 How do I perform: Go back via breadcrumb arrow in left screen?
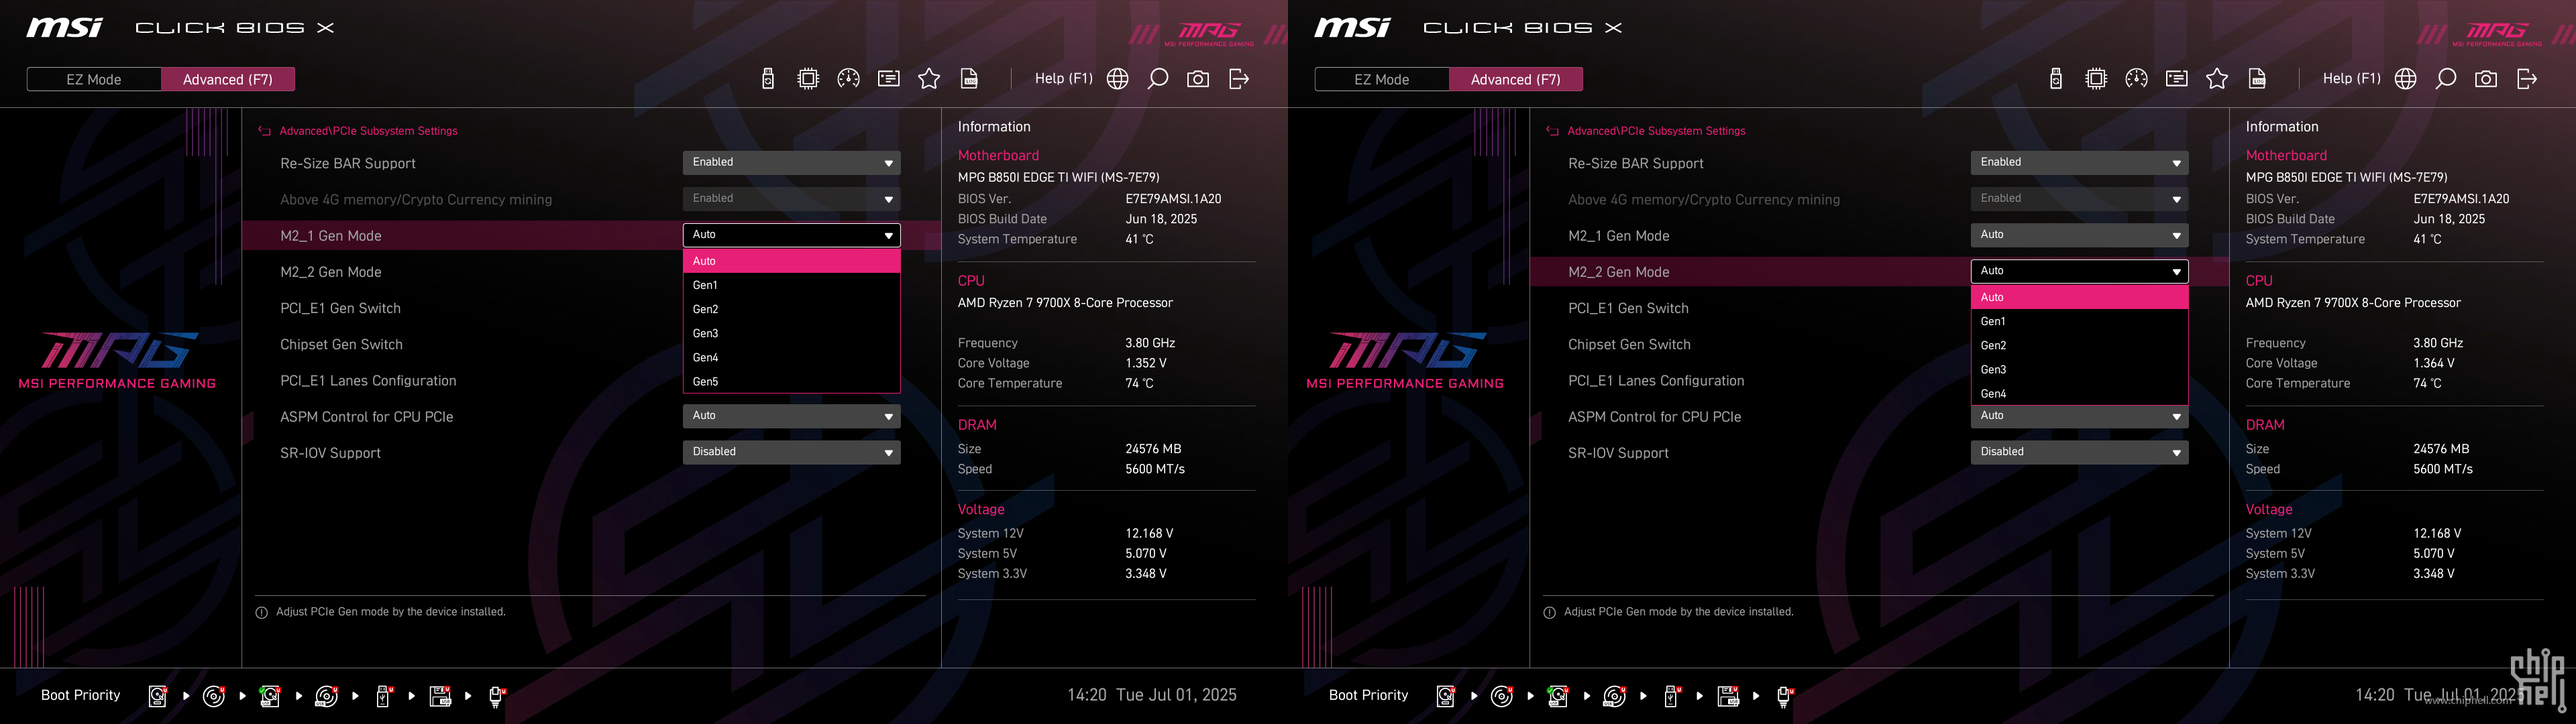pyautogui.click(x=265, y=131)
